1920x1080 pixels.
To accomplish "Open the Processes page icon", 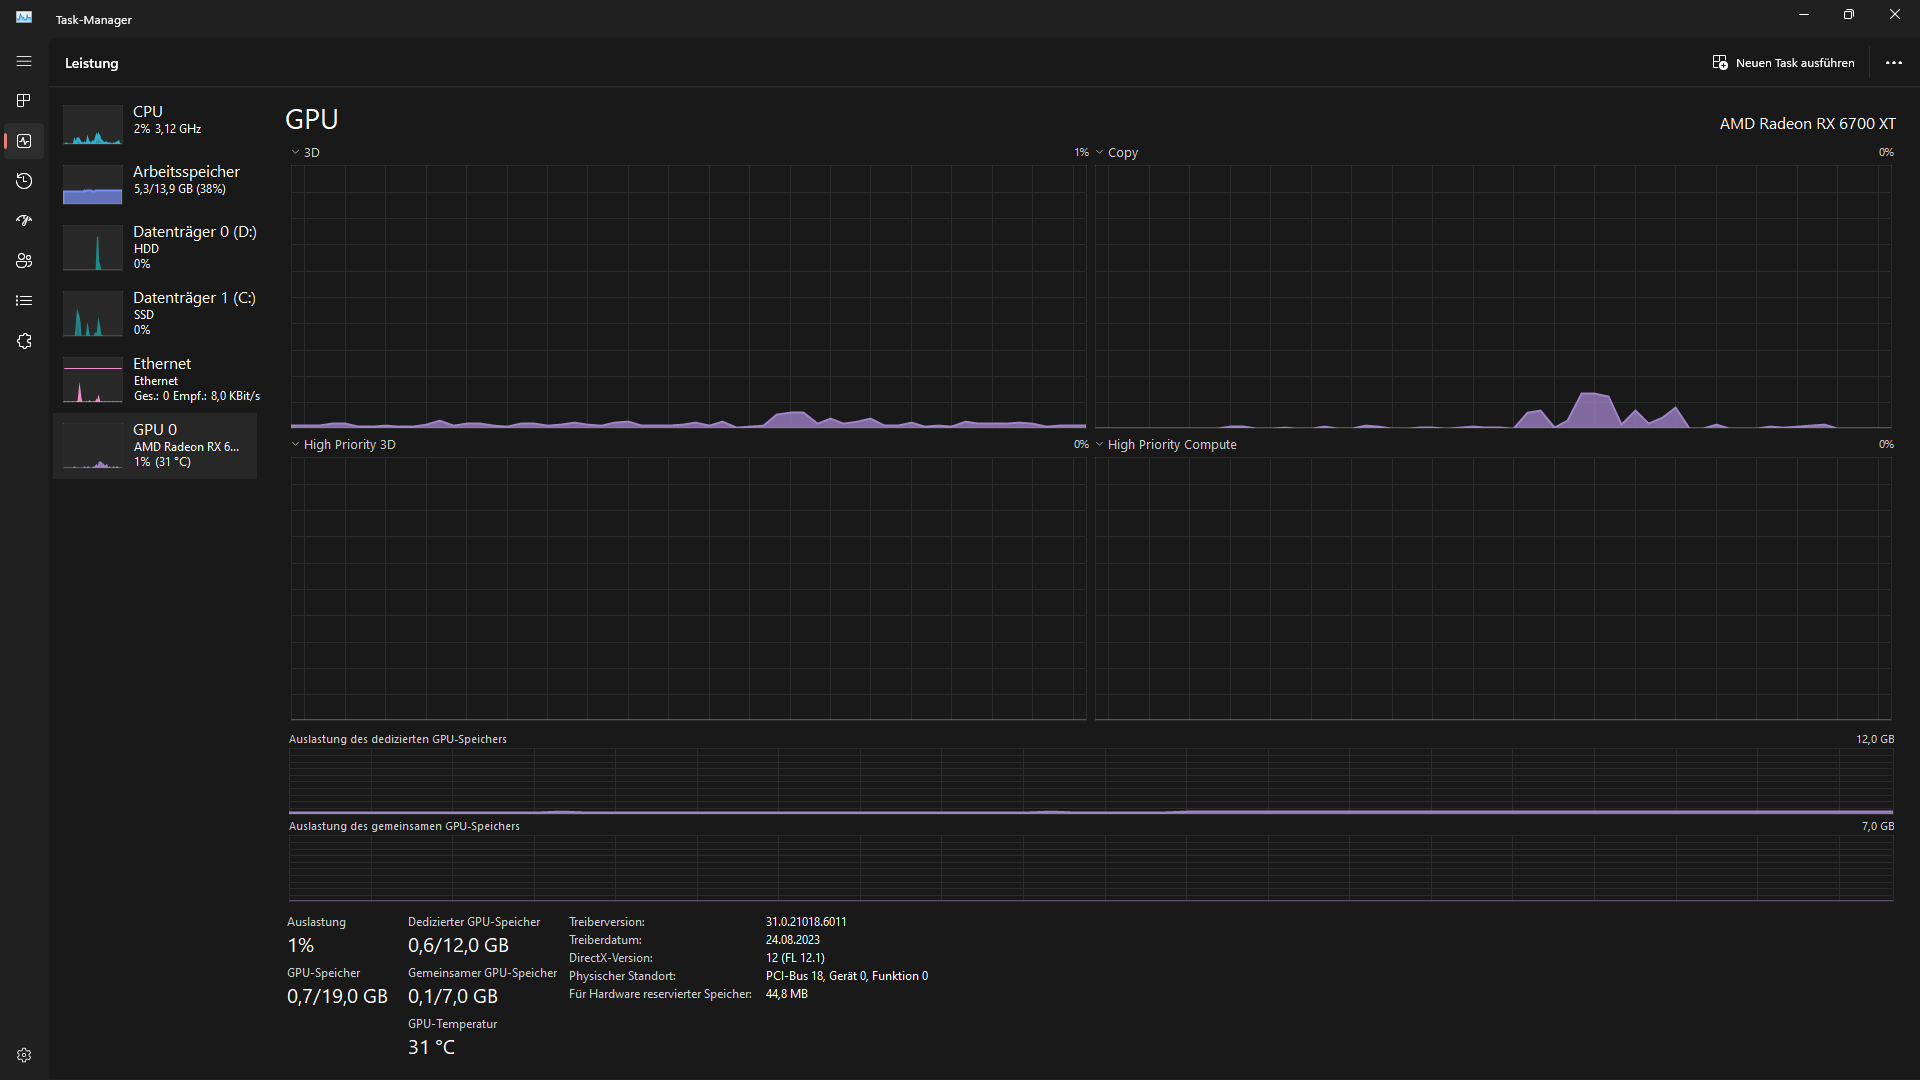I will (24, 101).
